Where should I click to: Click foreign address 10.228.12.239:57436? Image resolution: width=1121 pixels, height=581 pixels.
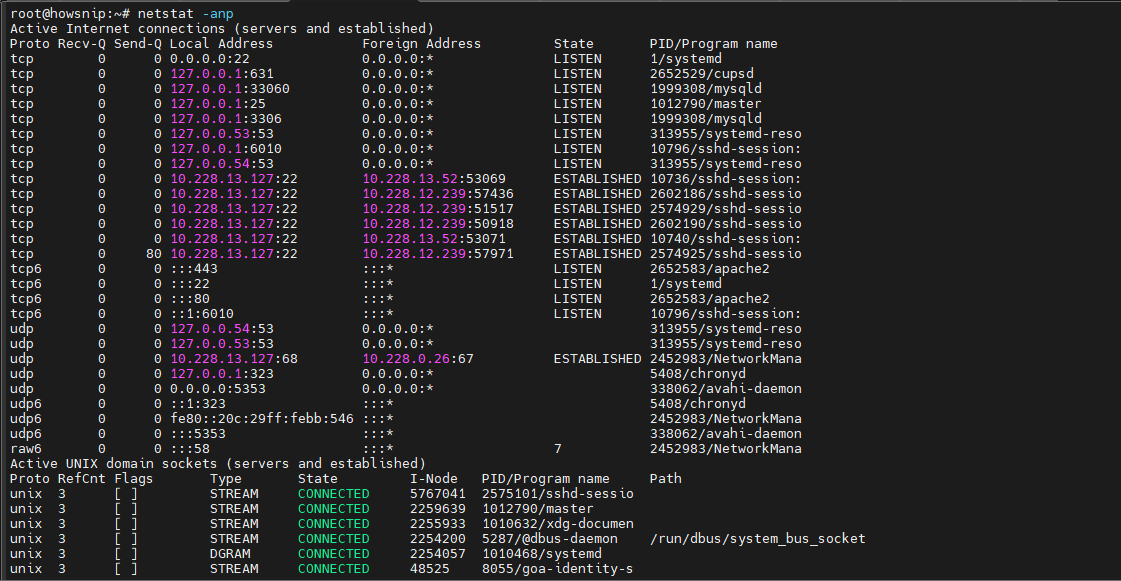438,194
